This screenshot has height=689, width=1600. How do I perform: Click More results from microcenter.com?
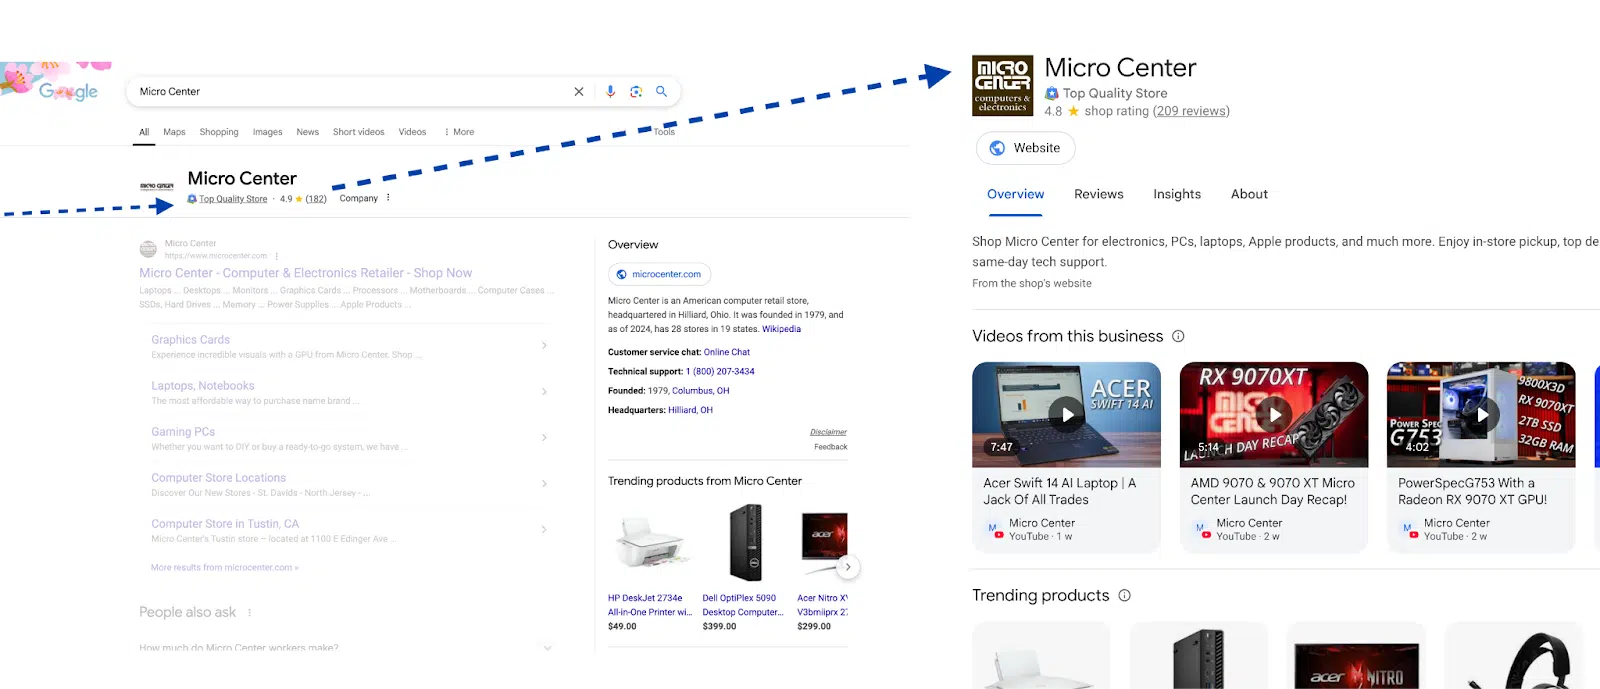[x=224, y=567]
